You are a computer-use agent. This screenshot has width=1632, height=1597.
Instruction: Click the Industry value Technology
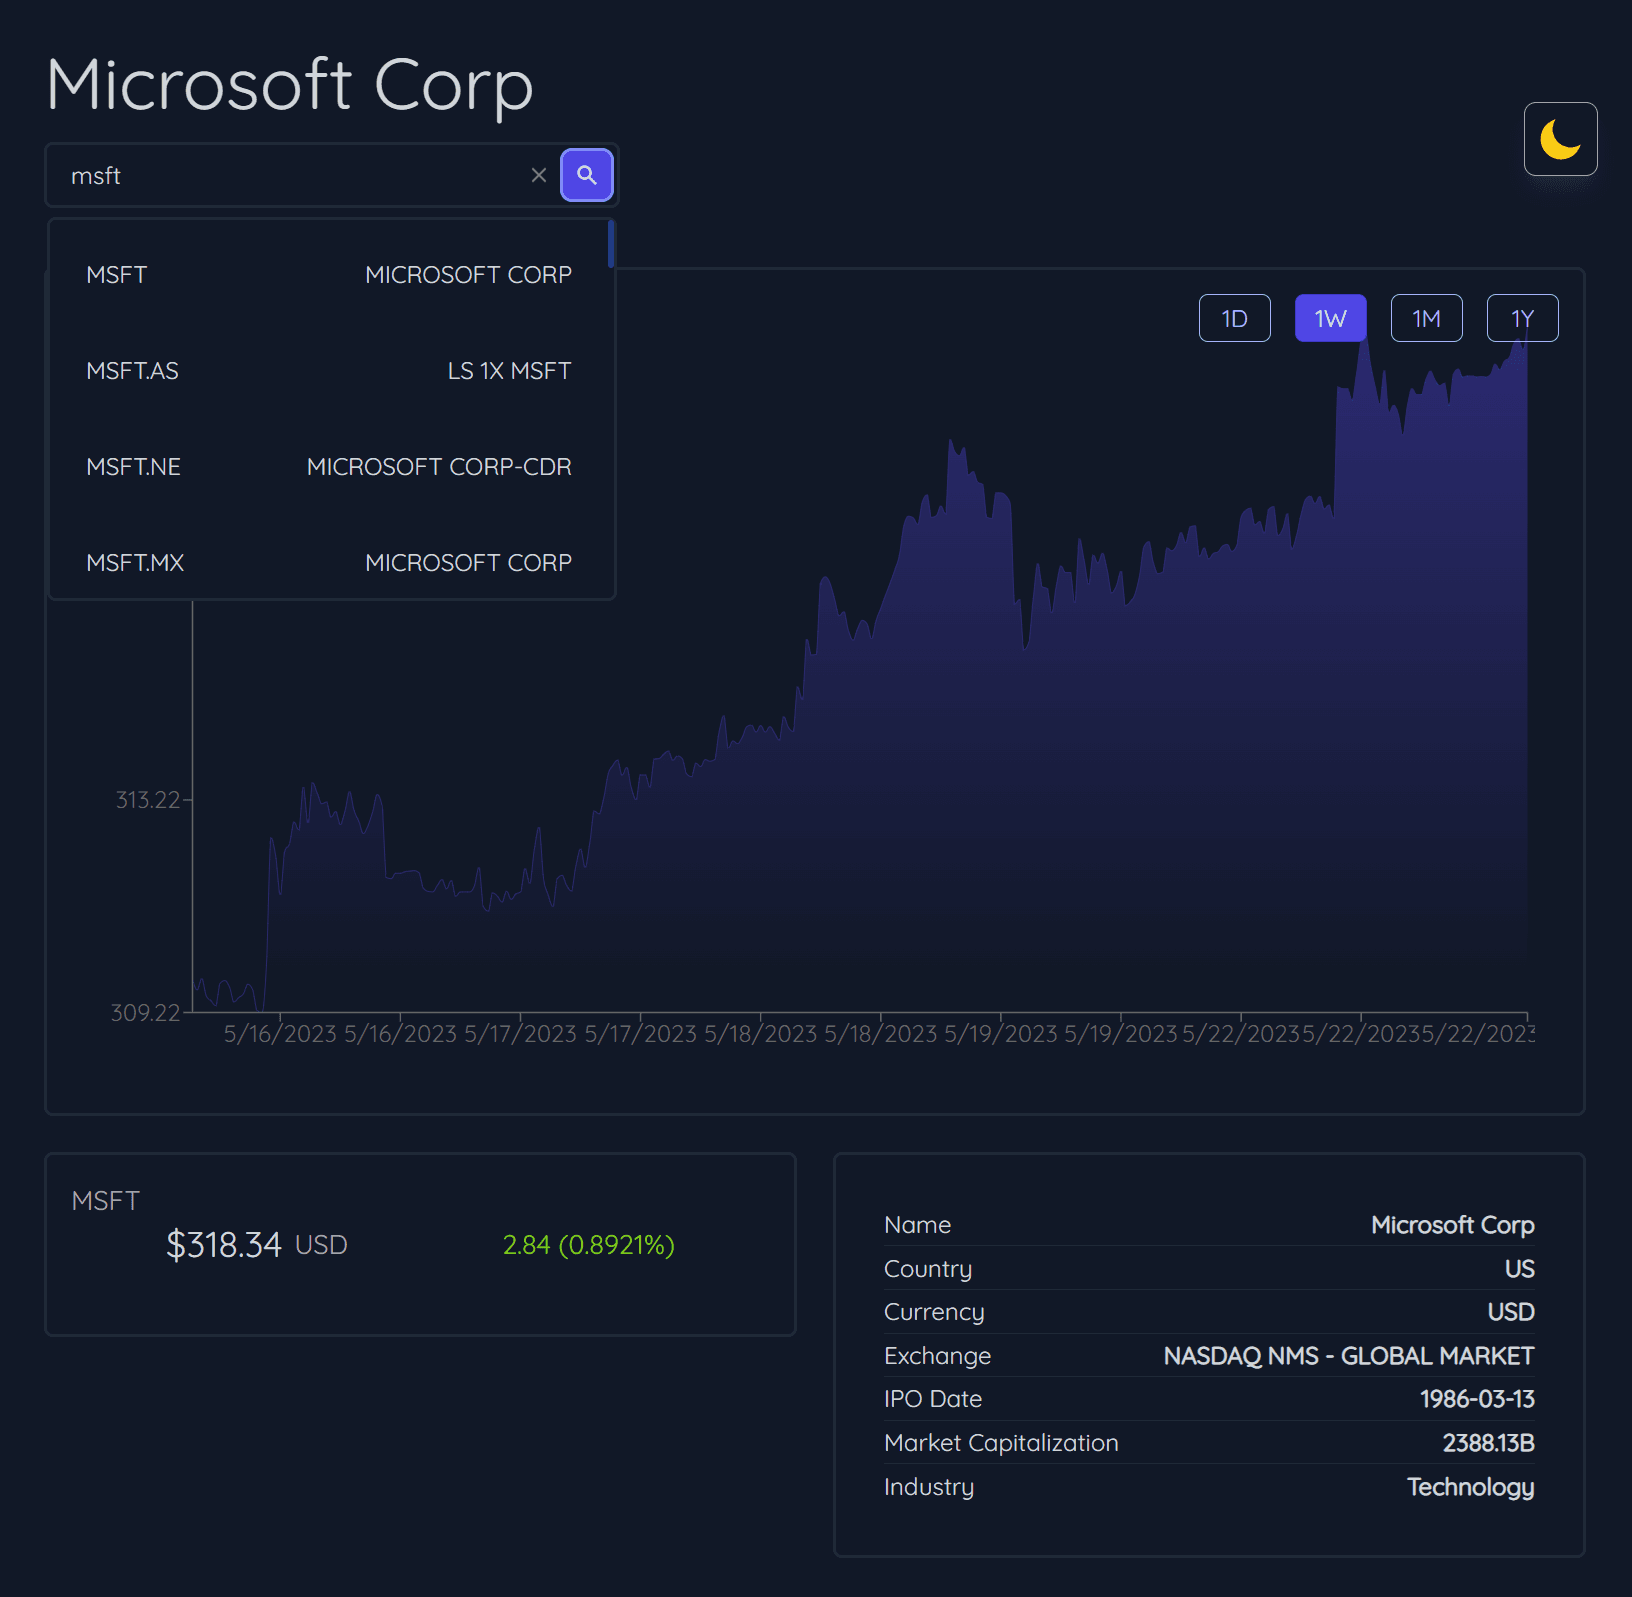[1470, 1487]
